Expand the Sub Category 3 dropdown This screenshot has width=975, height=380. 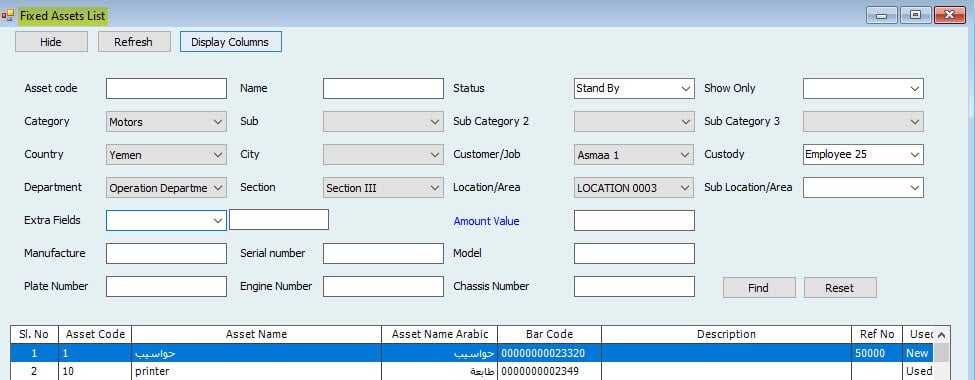(x=863, y=121)
